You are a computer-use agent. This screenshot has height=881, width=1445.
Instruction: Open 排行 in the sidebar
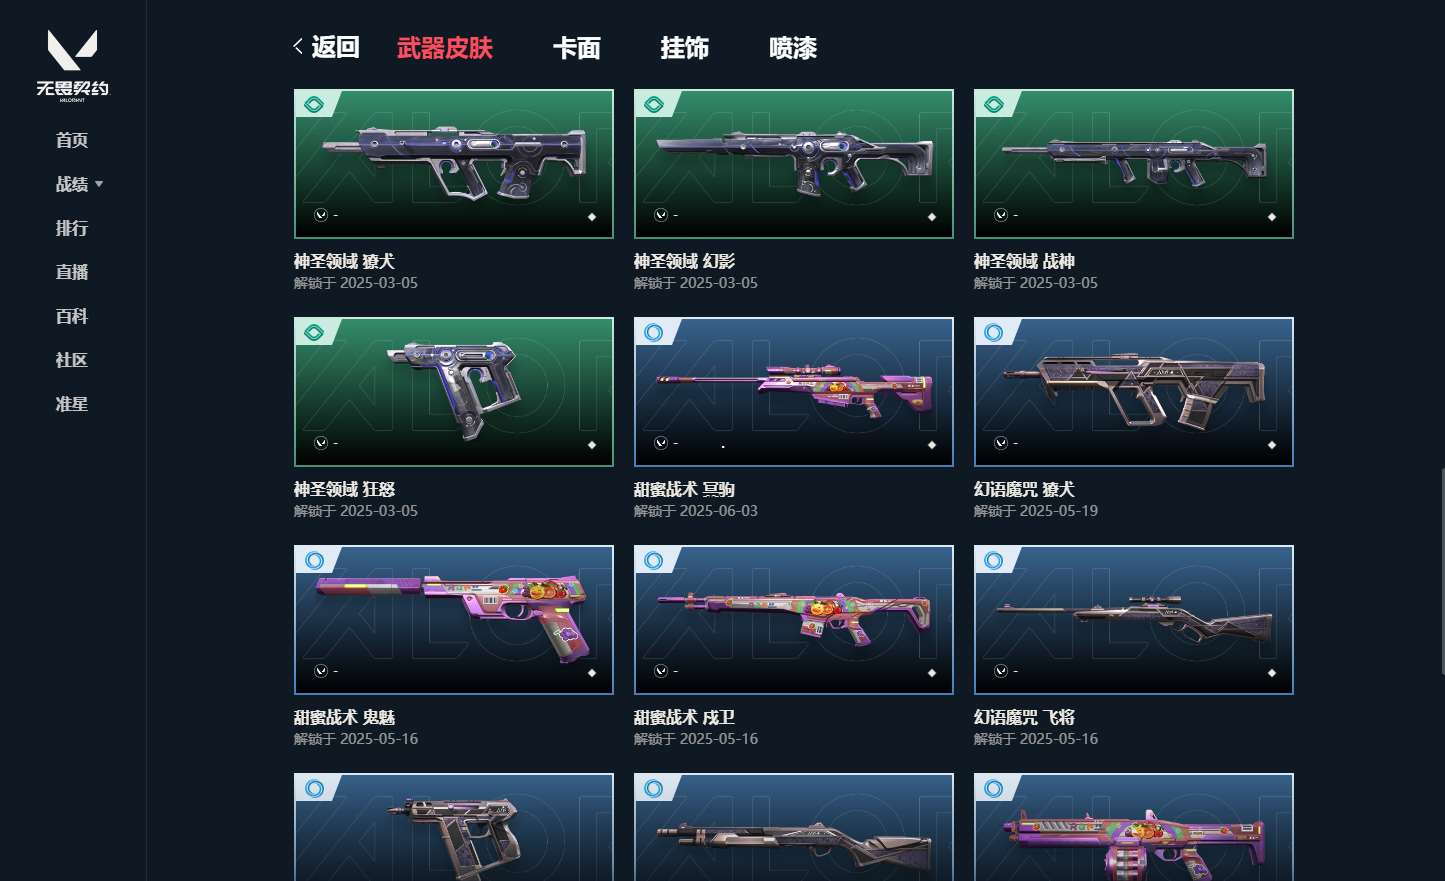tap(72, 228)
